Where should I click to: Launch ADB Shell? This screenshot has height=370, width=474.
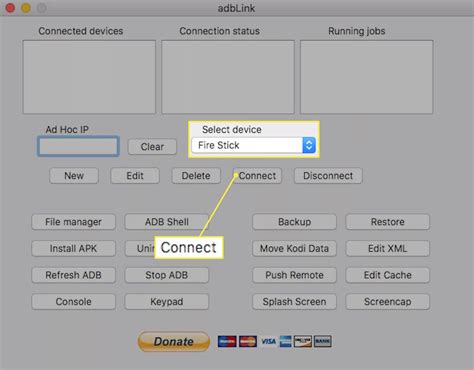167,222
